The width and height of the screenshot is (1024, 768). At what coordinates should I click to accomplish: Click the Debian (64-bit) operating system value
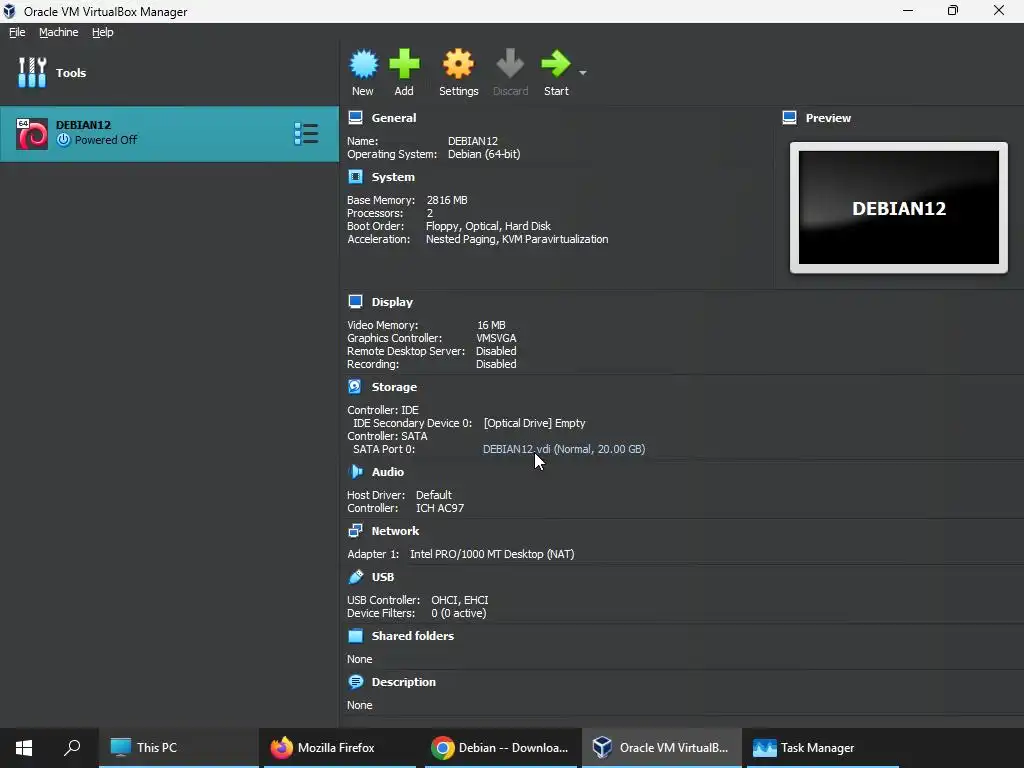[484, 154]
